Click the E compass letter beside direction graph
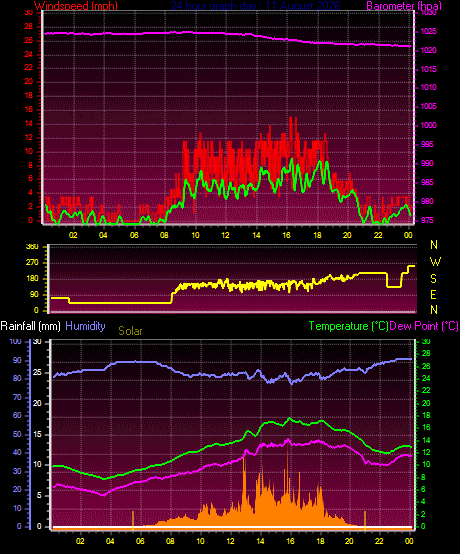The width and height of the screenshot is (460, 554). [433, 294]
